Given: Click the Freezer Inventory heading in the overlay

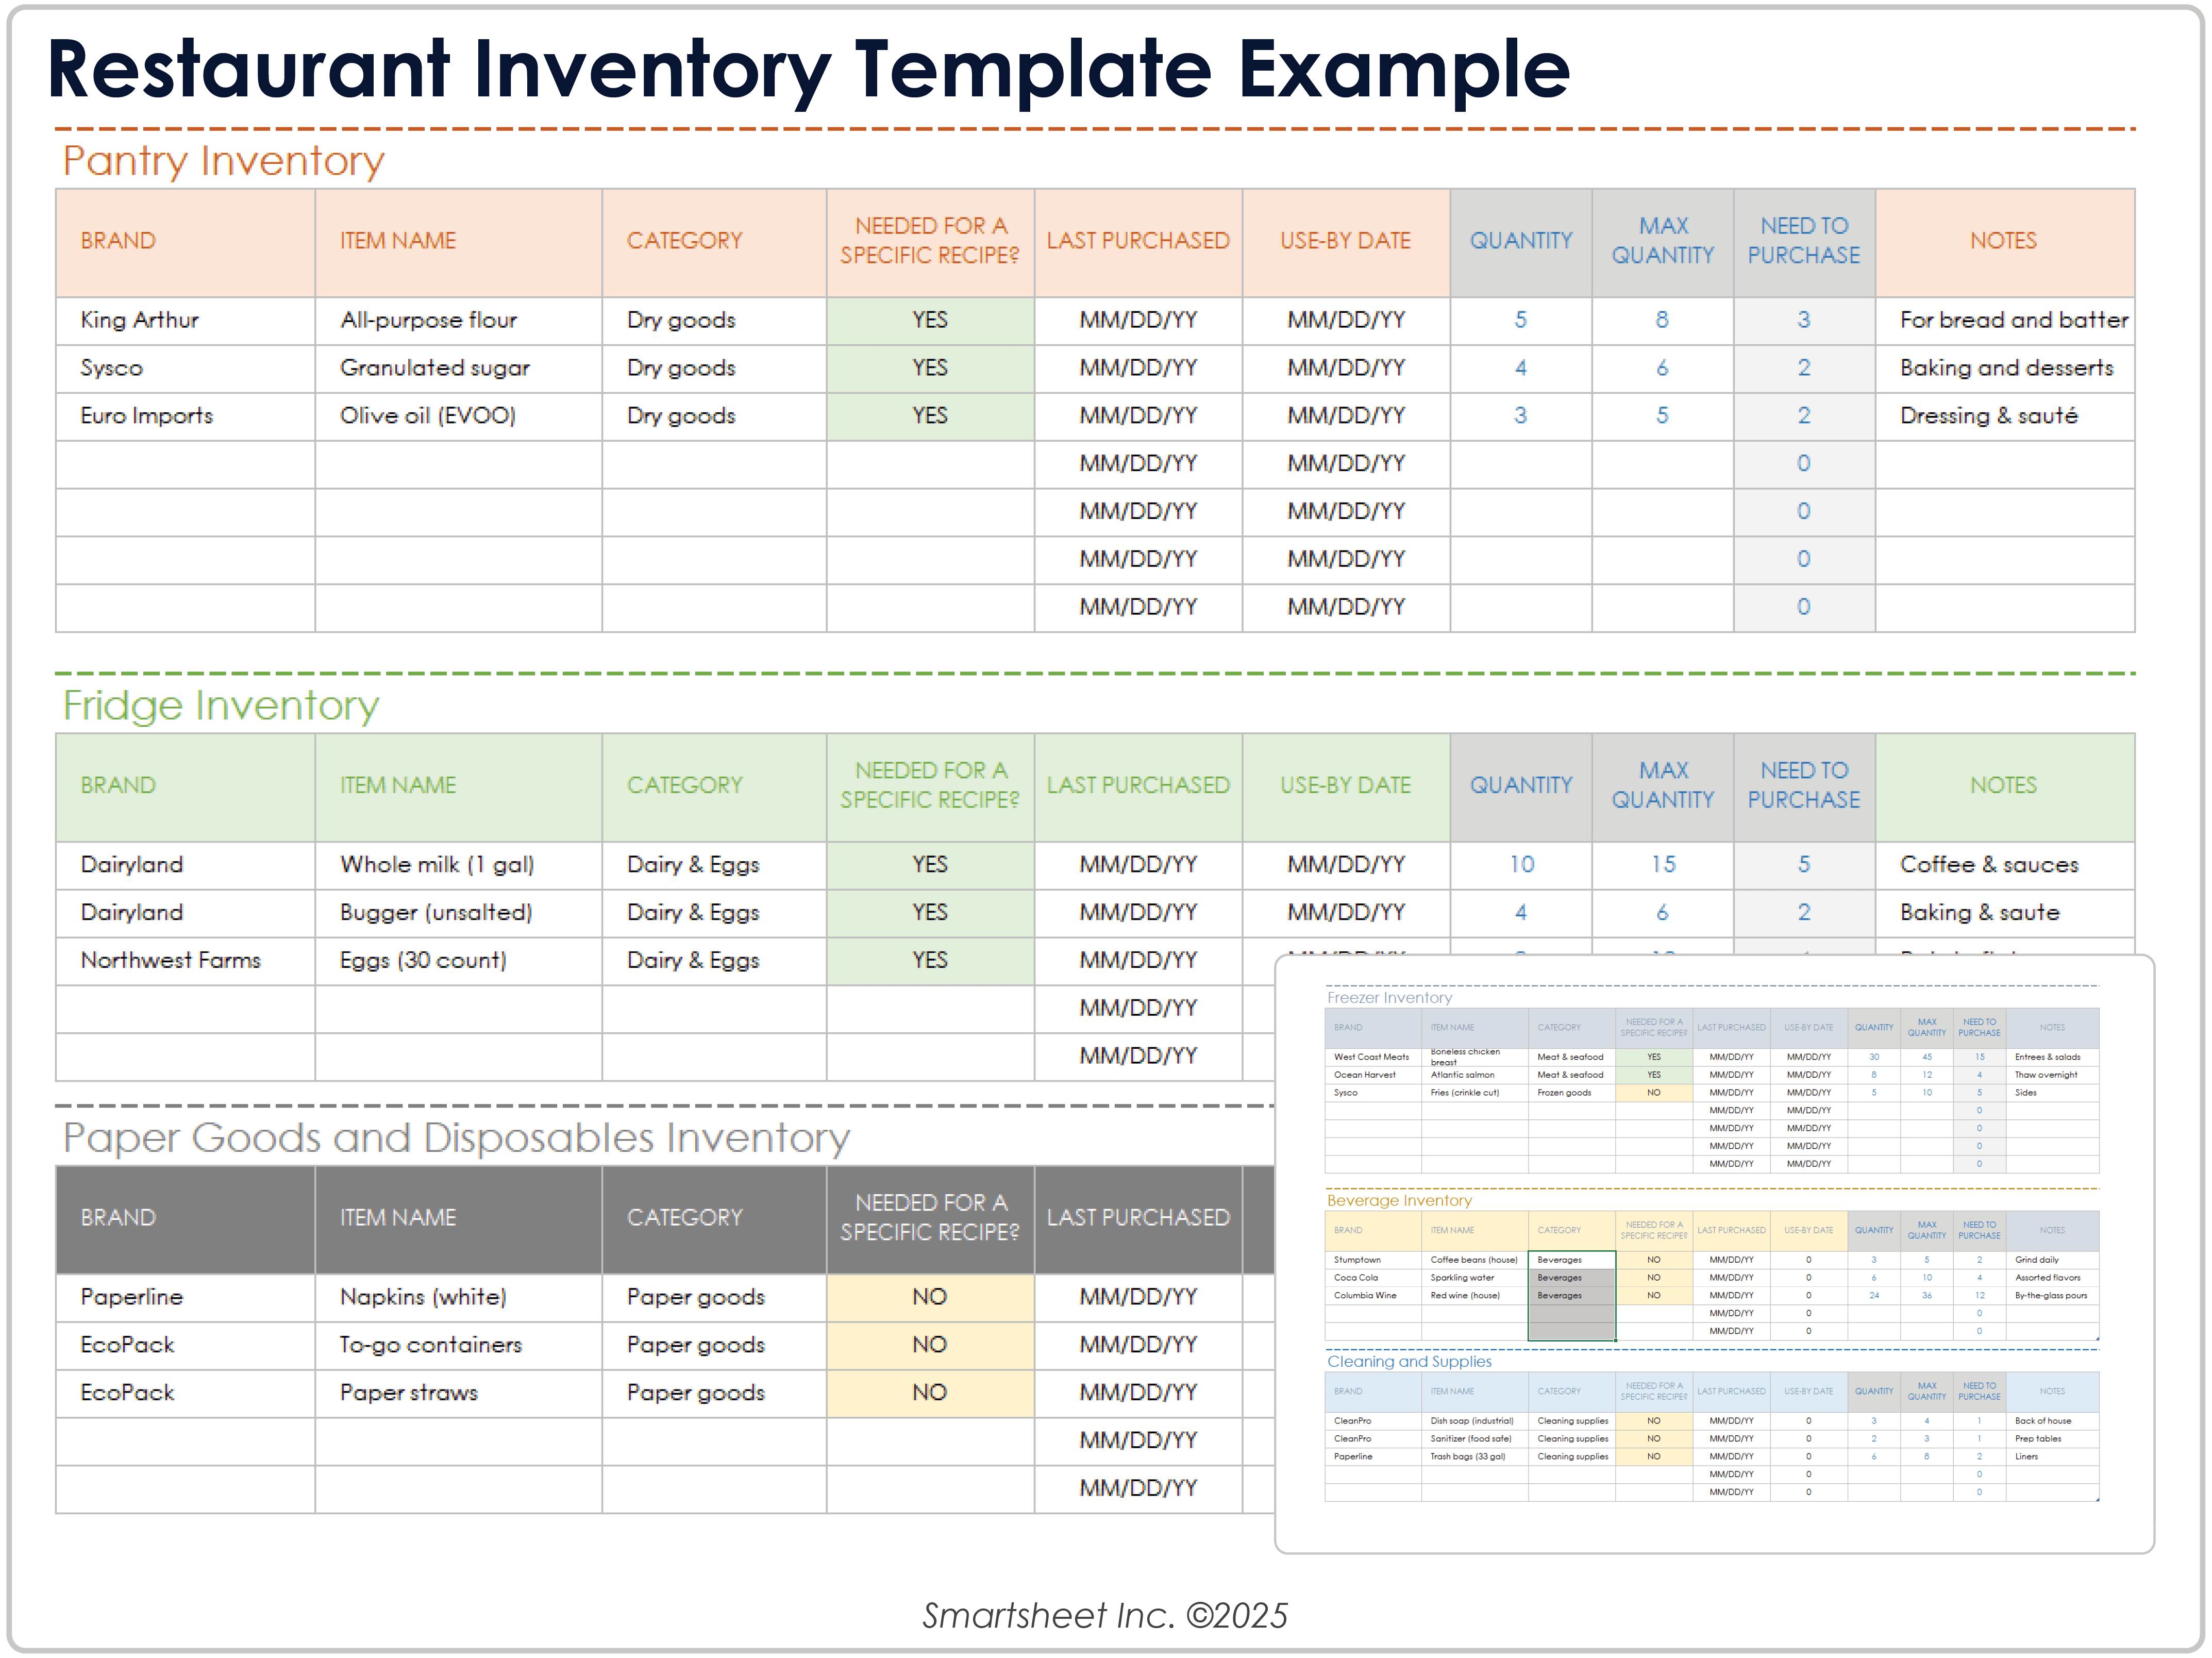Looking at the screenshot, I should coord(1389,997).
